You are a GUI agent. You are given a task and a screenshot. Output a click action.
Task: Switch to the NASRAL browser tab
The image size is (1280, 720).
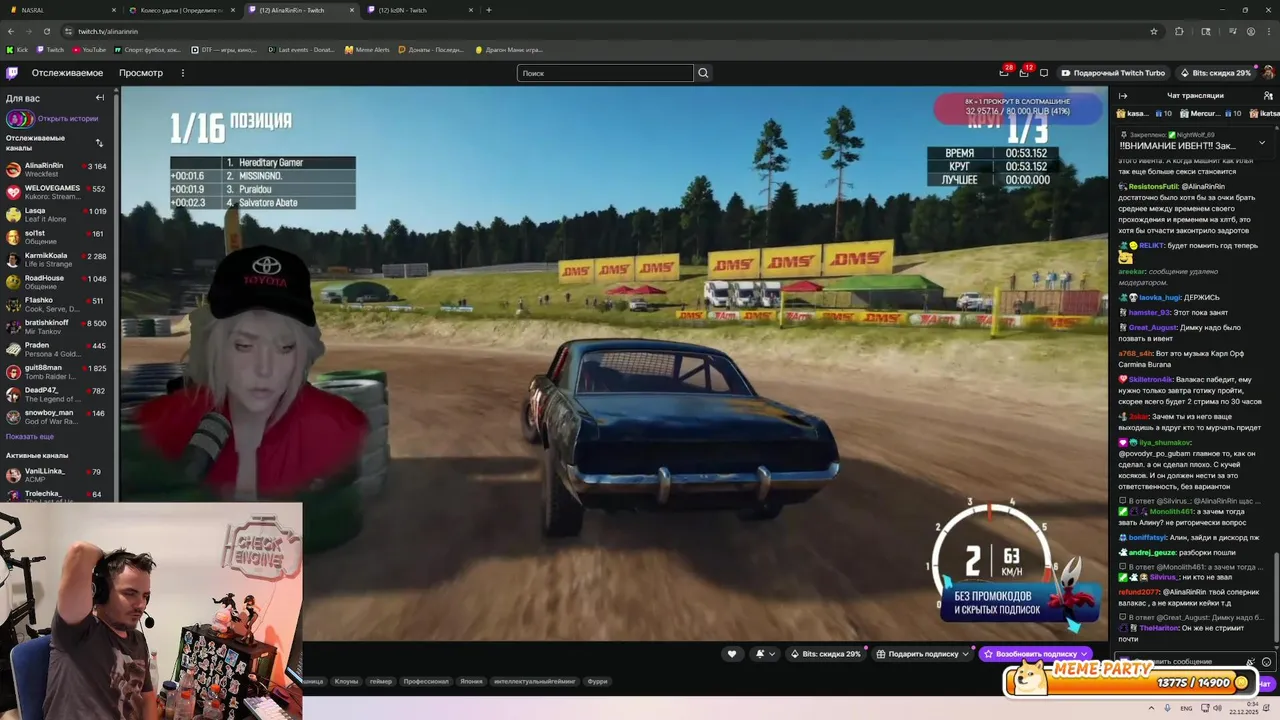click(60, 10)
